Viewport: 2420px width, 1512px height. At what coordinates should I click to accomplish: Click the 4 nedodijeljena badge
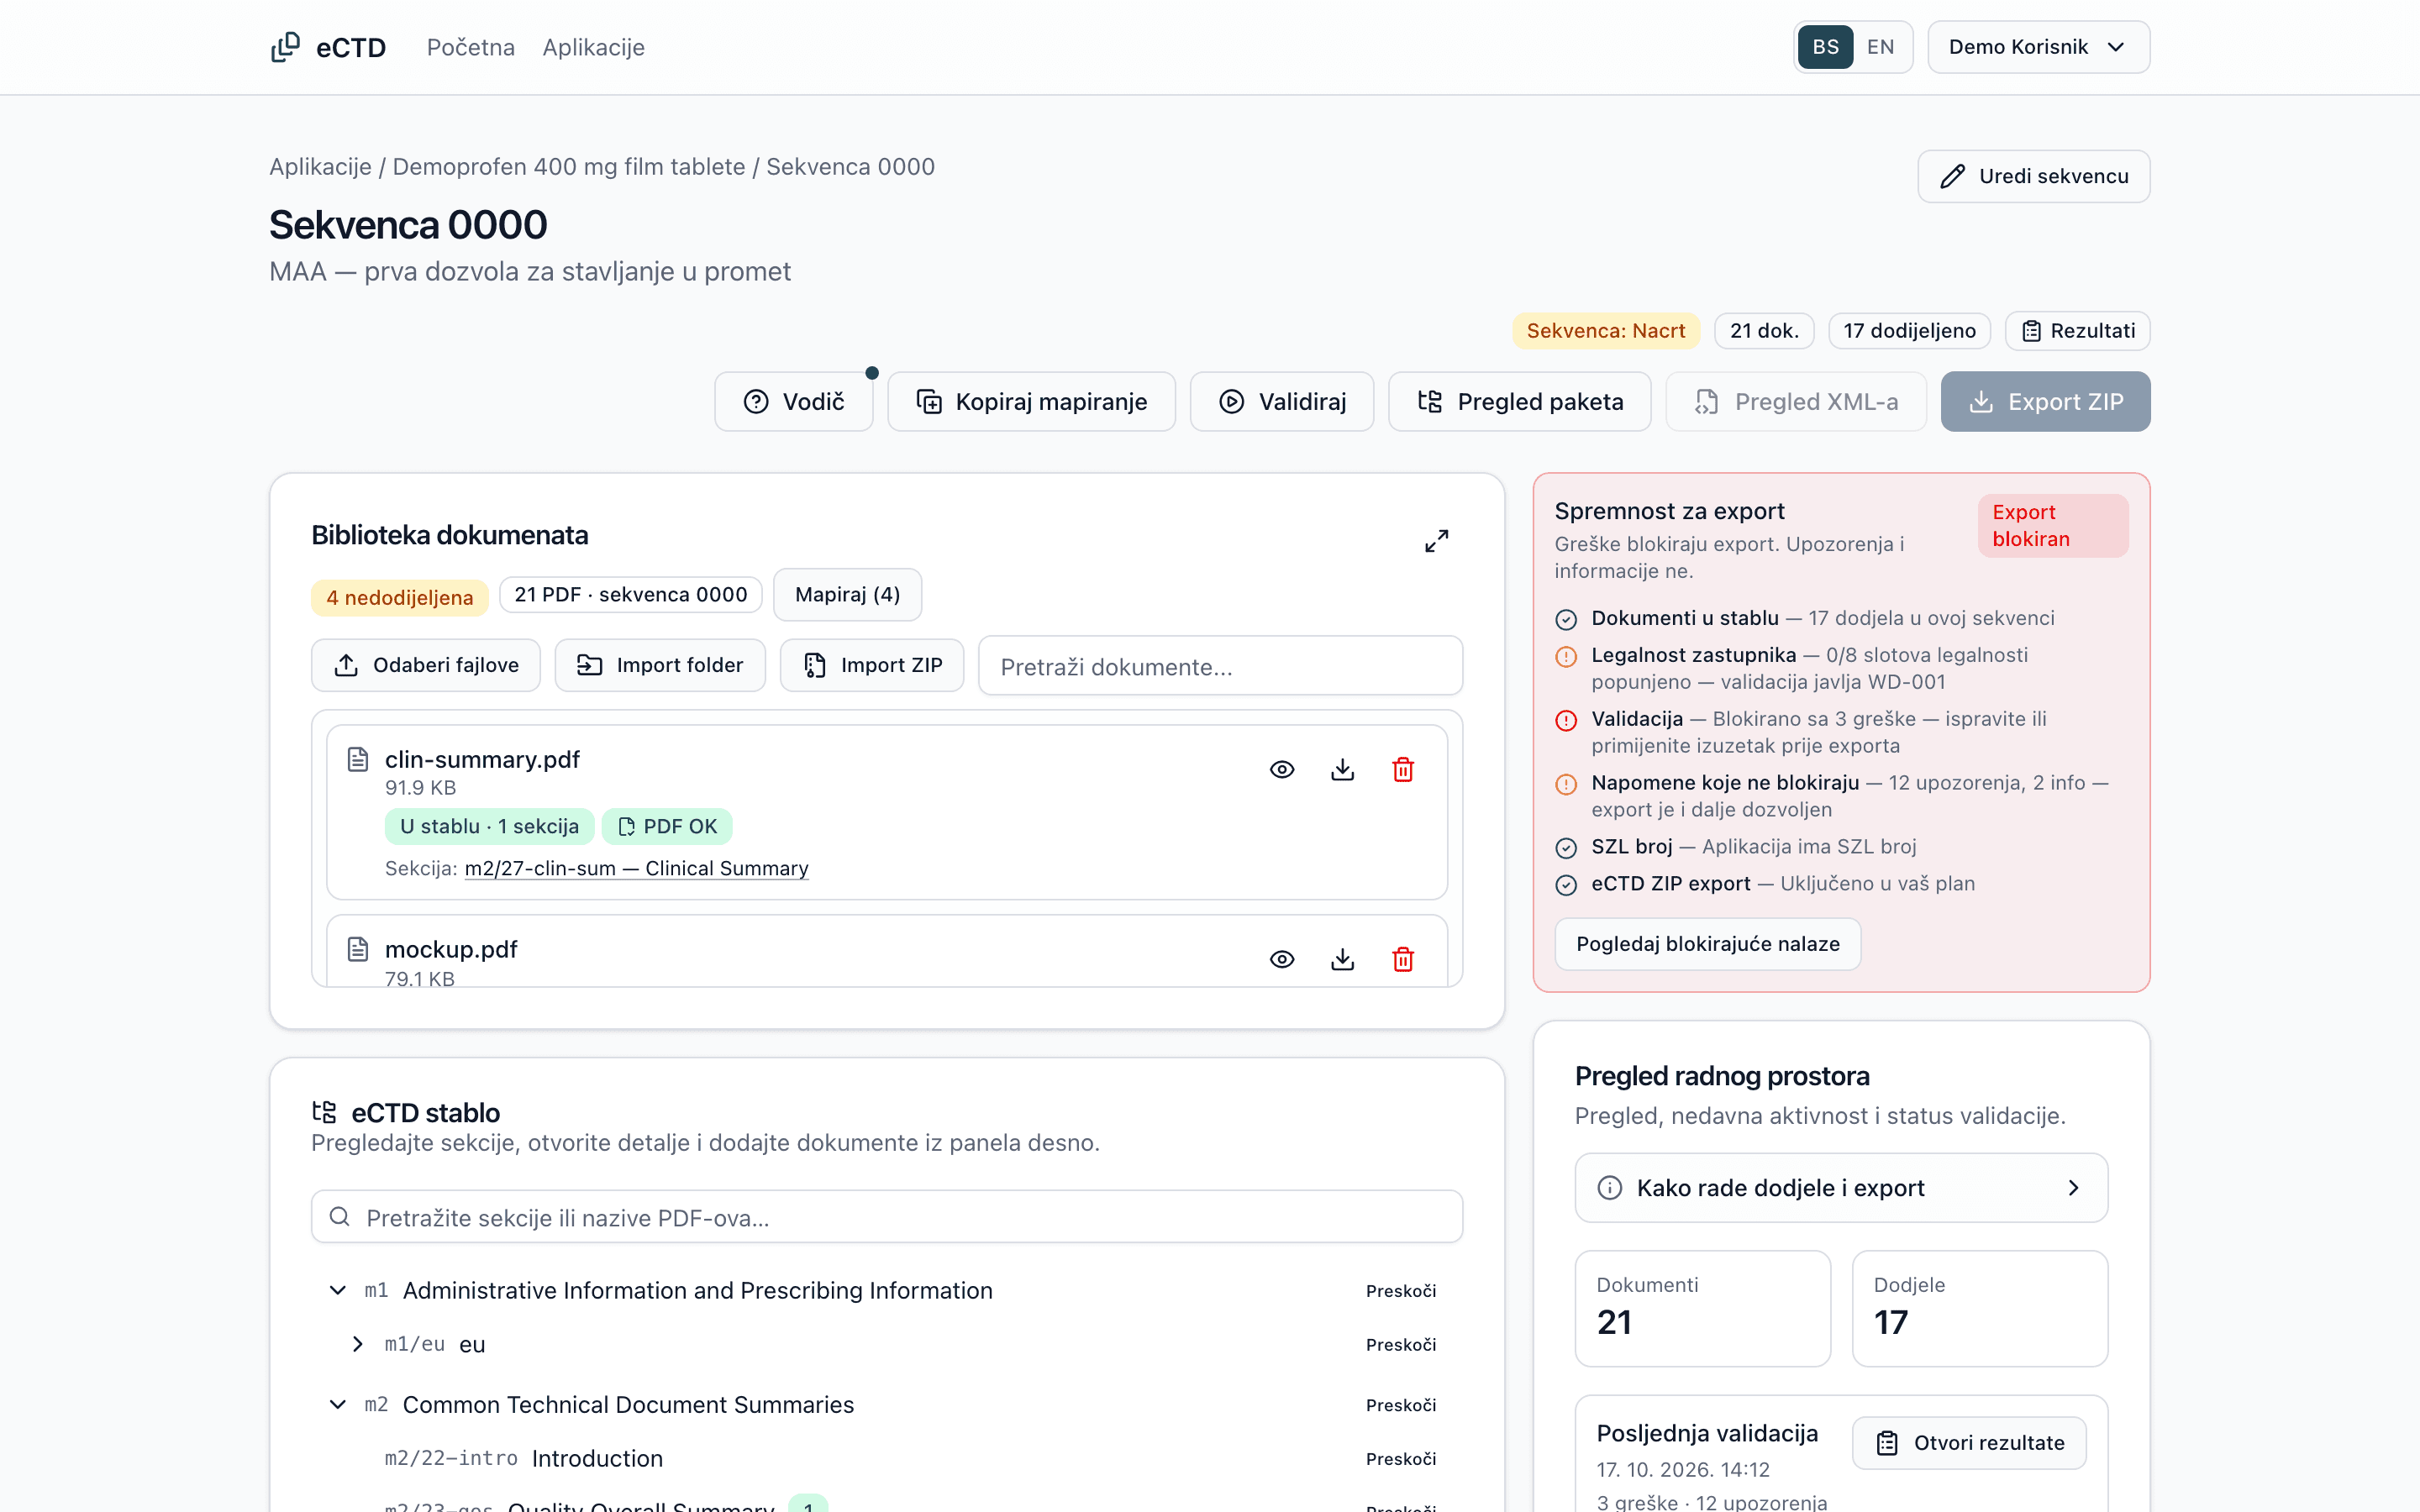click(400, 598)
